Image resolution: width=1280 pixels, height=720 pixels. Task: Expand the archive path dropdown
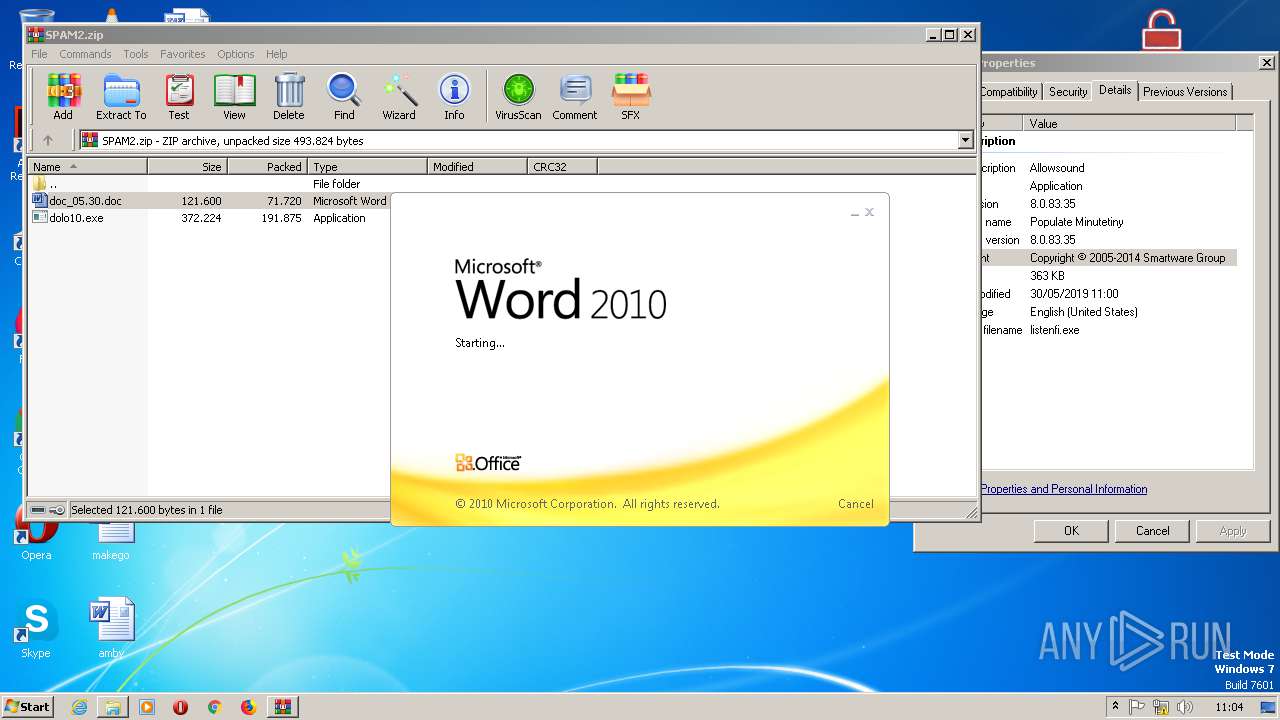(x=966, y=141)
